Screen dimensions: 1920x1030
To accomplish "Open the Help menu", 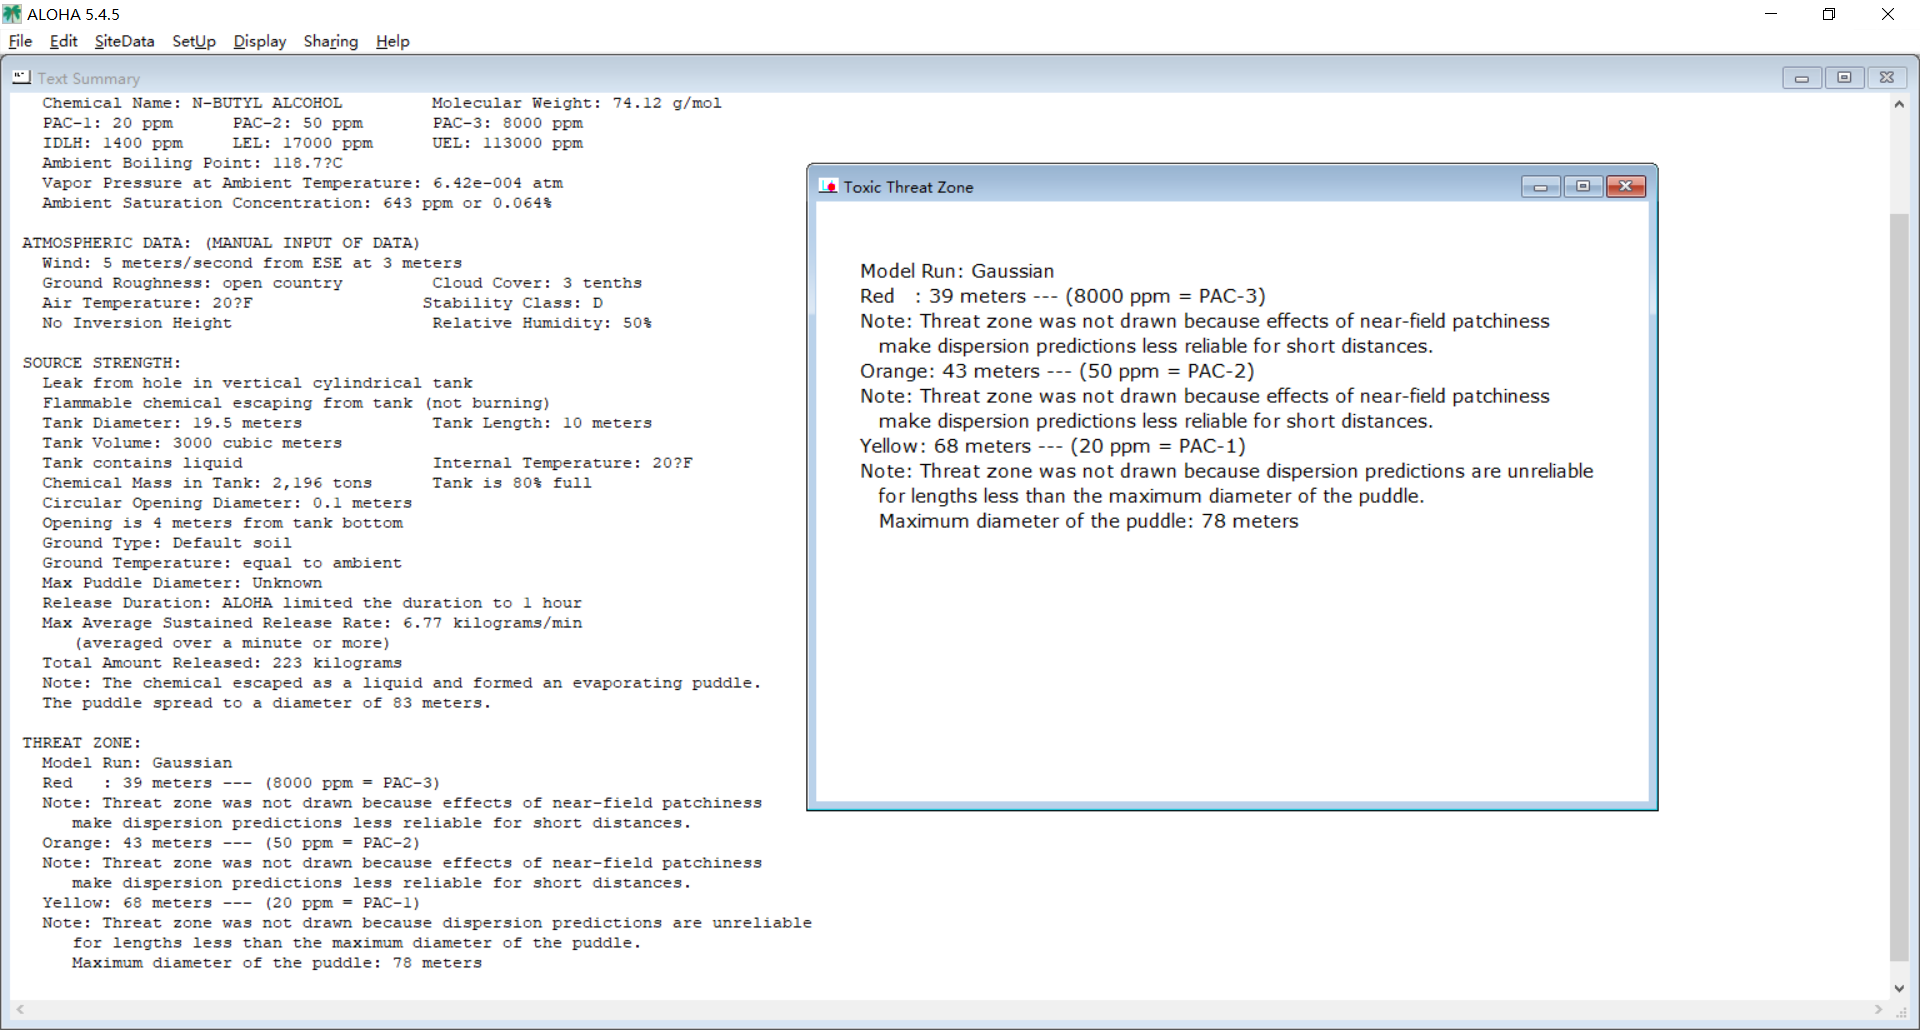I will pyautogui.click(x=393, y=41).
